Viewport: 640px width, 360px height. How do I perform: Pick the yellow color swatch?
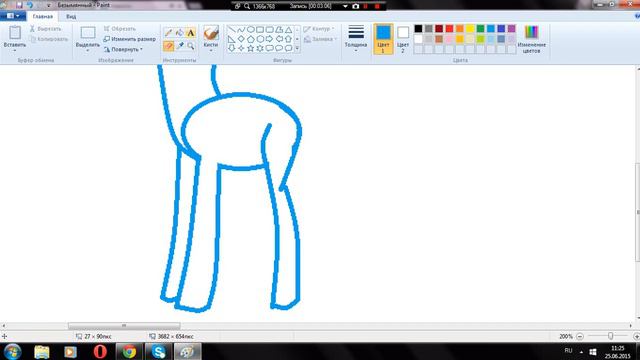click(470, 29)
